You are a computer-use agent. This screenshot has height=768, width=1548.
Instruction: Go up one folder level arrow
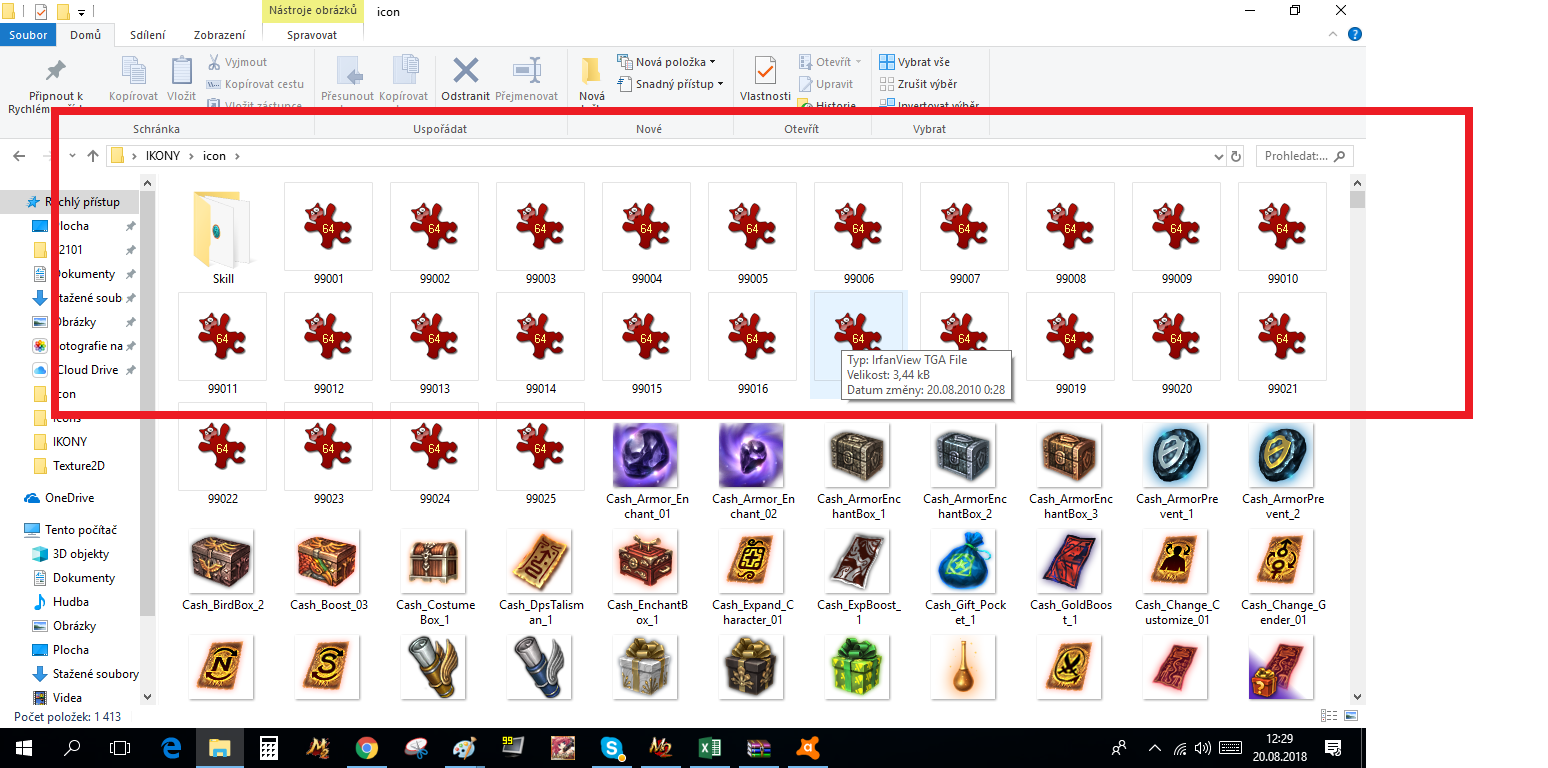[x=93, y=156]
